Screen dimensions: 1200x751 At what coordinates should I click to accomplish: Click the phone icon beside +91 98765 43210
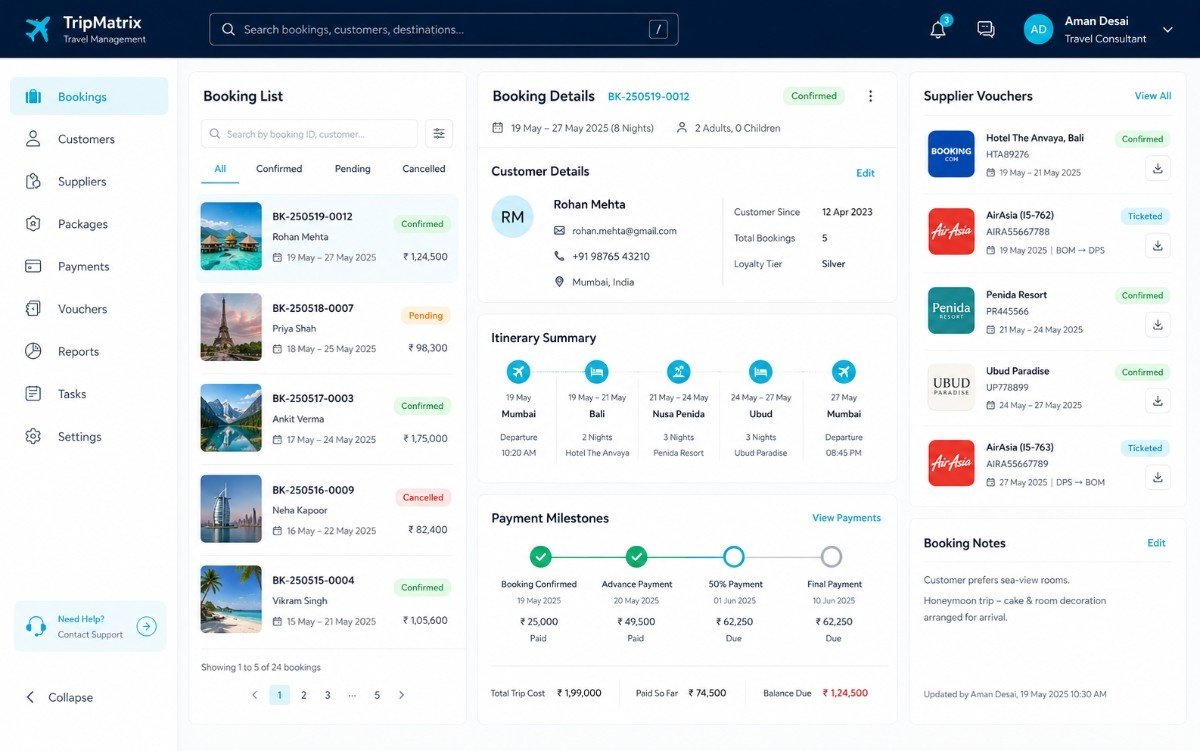559,256
